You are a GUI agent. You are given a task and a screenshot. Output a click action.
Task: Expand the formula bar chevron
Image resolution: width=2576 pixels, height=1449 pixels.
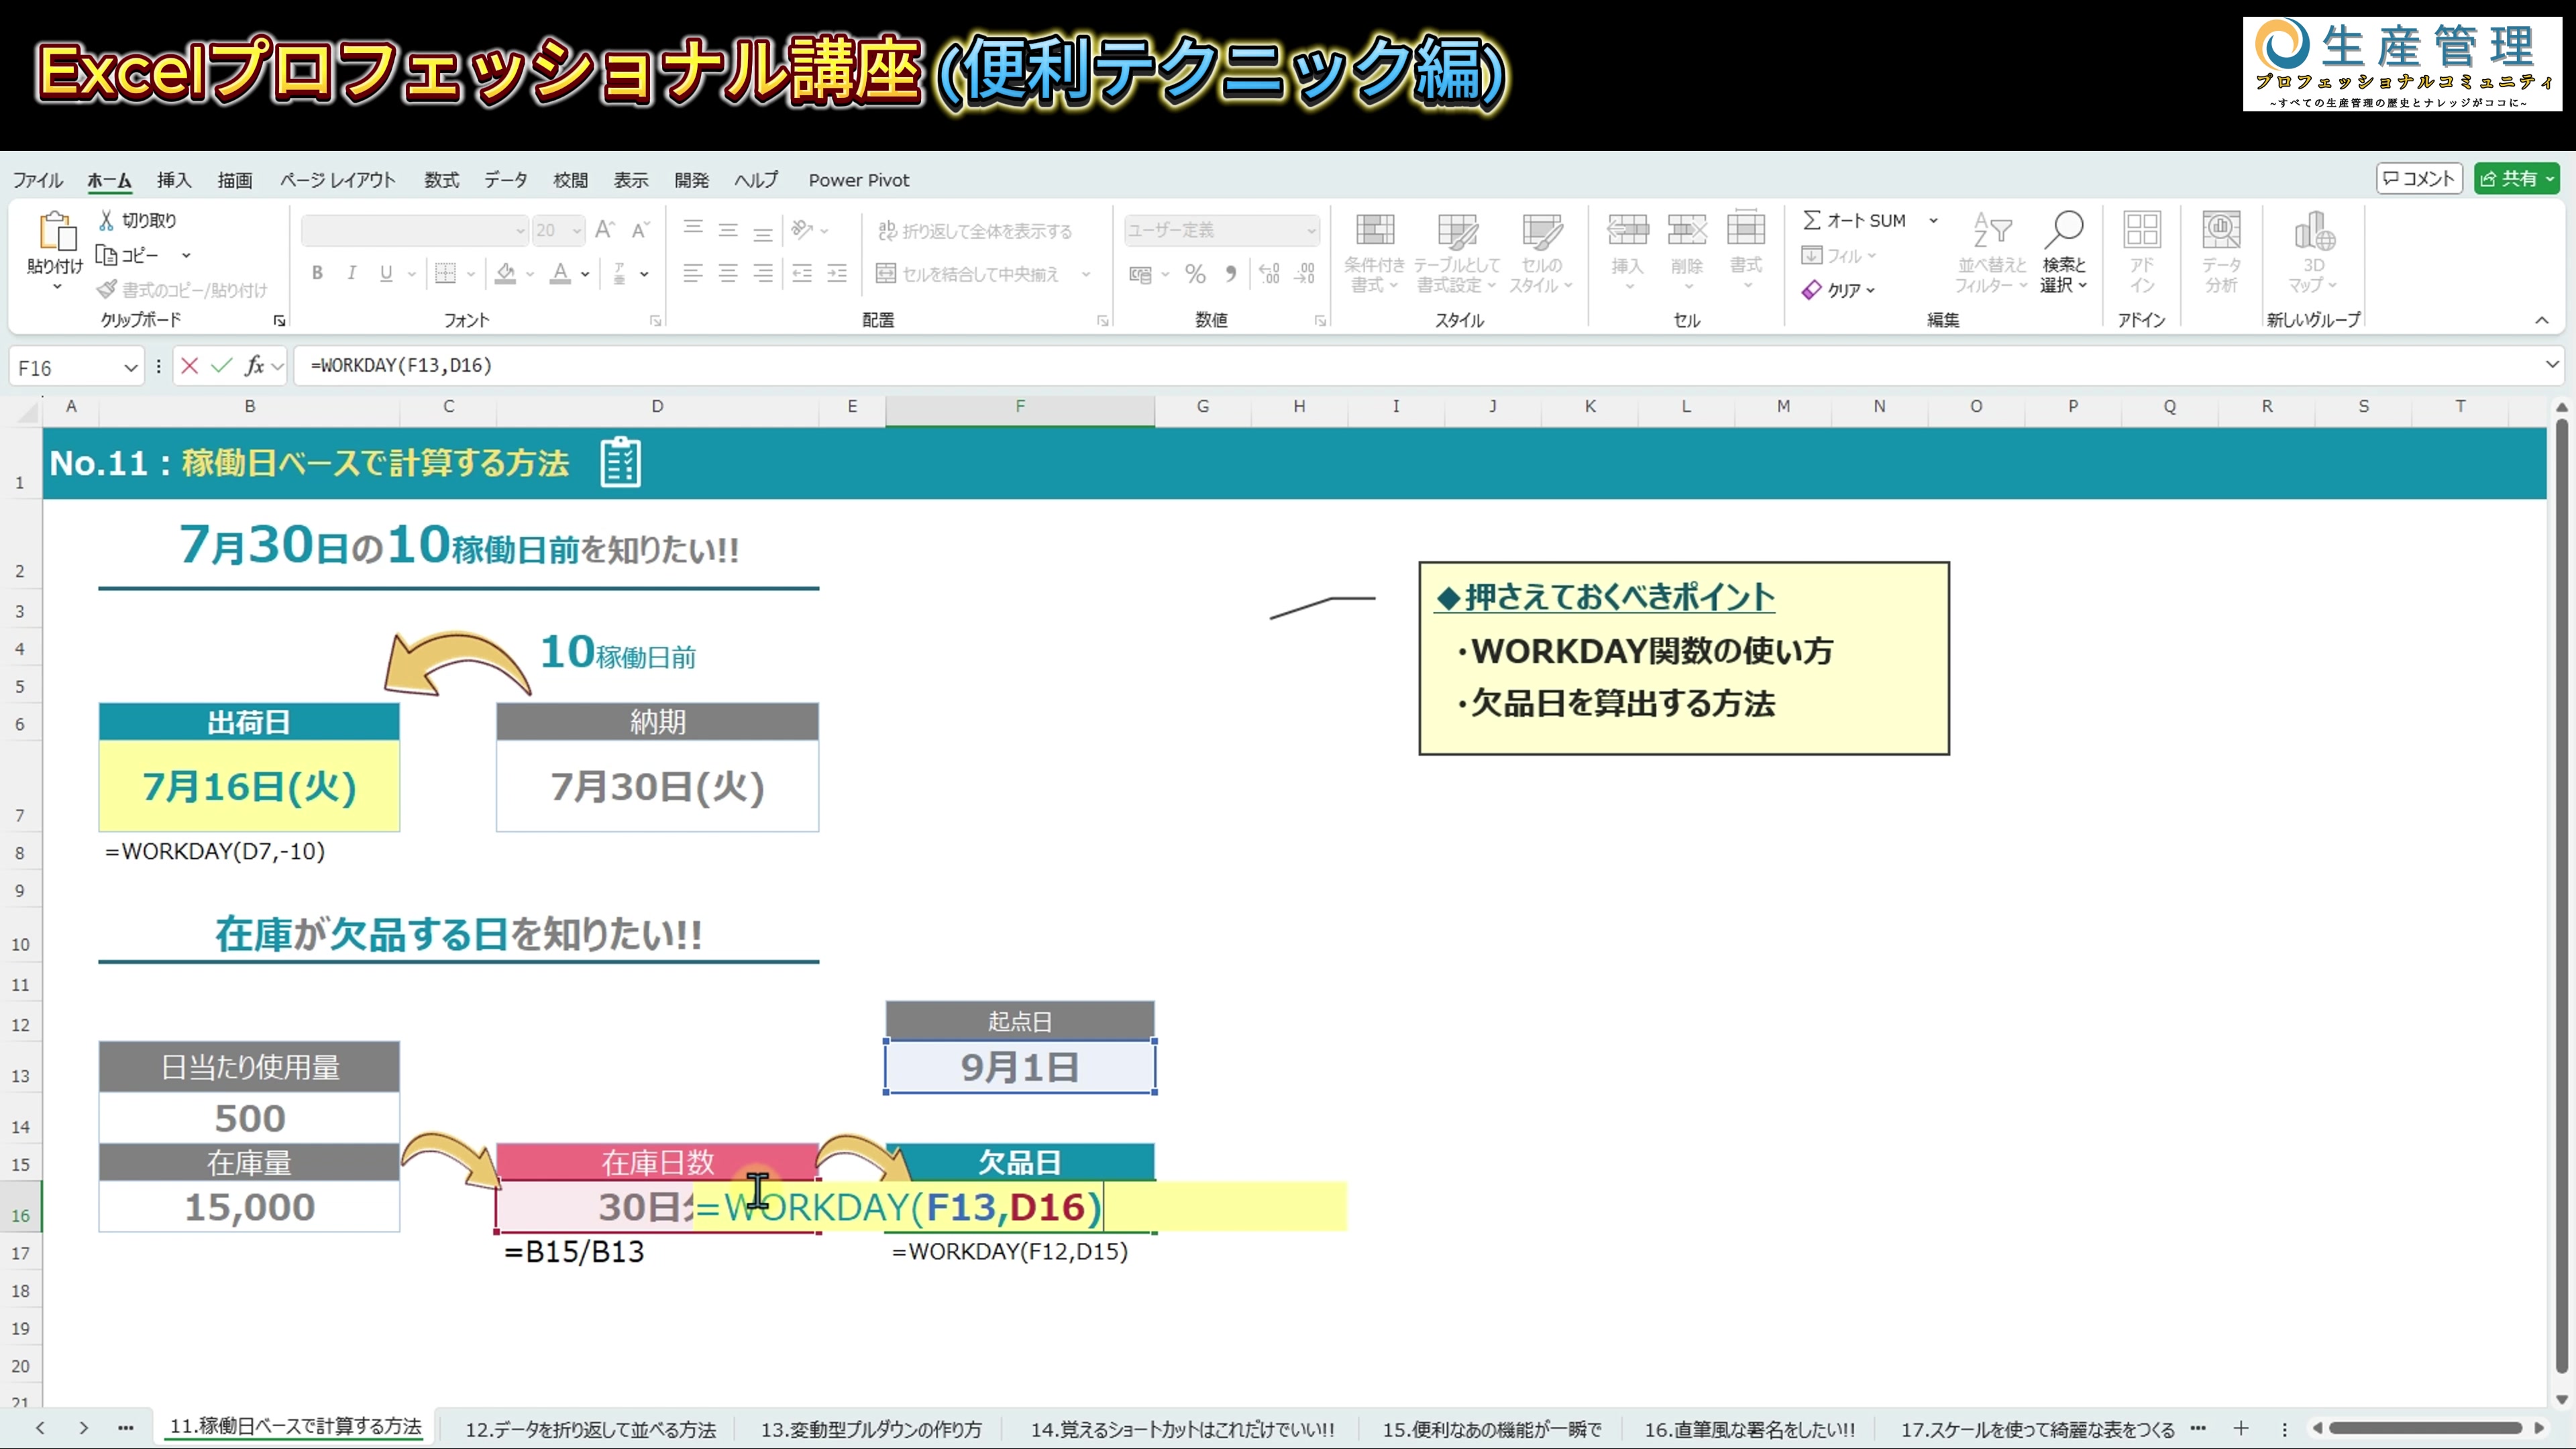pos(2552,365)
